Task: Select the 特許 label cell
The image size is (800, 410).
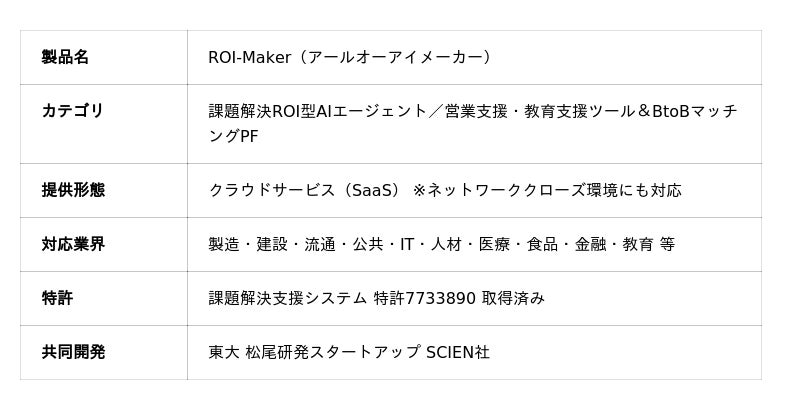Action: pos(57,298)
